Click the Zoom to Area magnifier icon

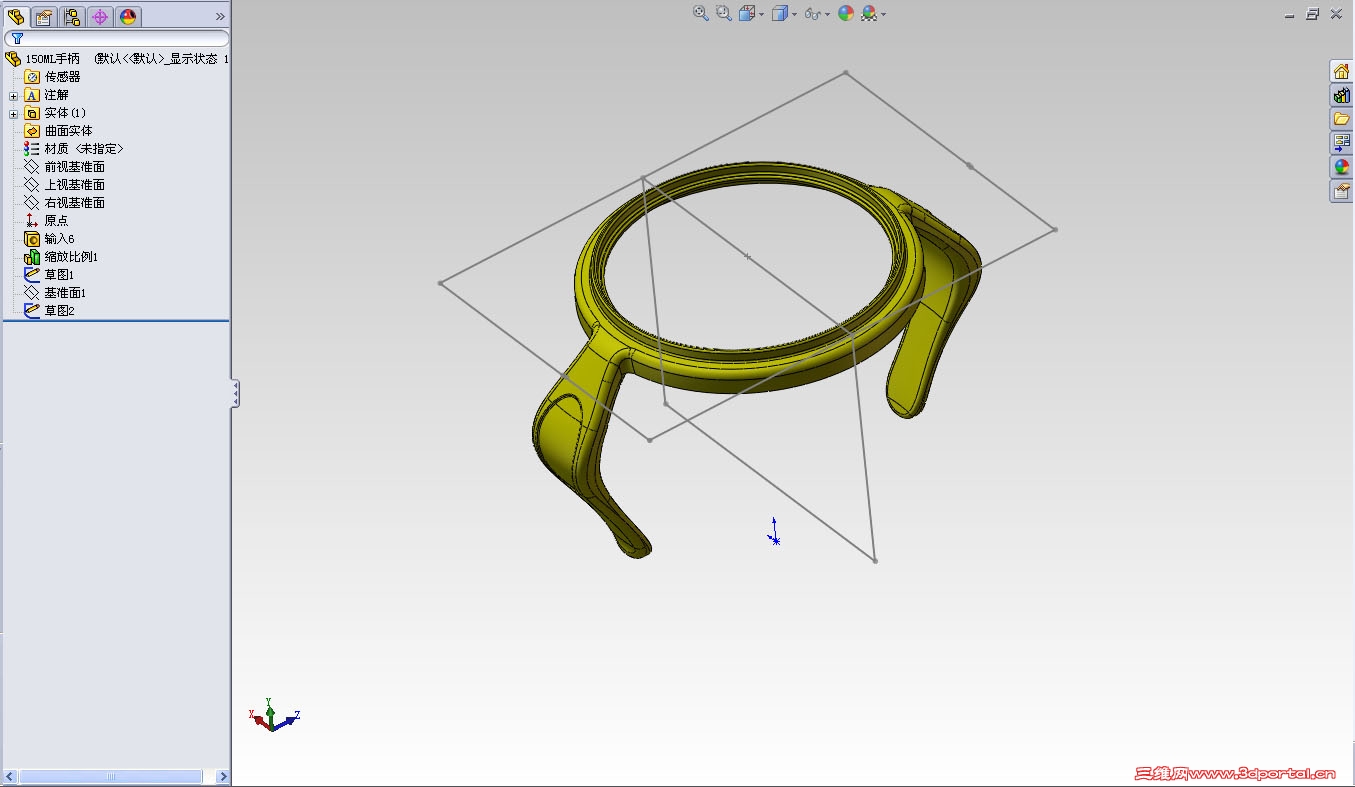pyautogui.click(x=723, y=13)
